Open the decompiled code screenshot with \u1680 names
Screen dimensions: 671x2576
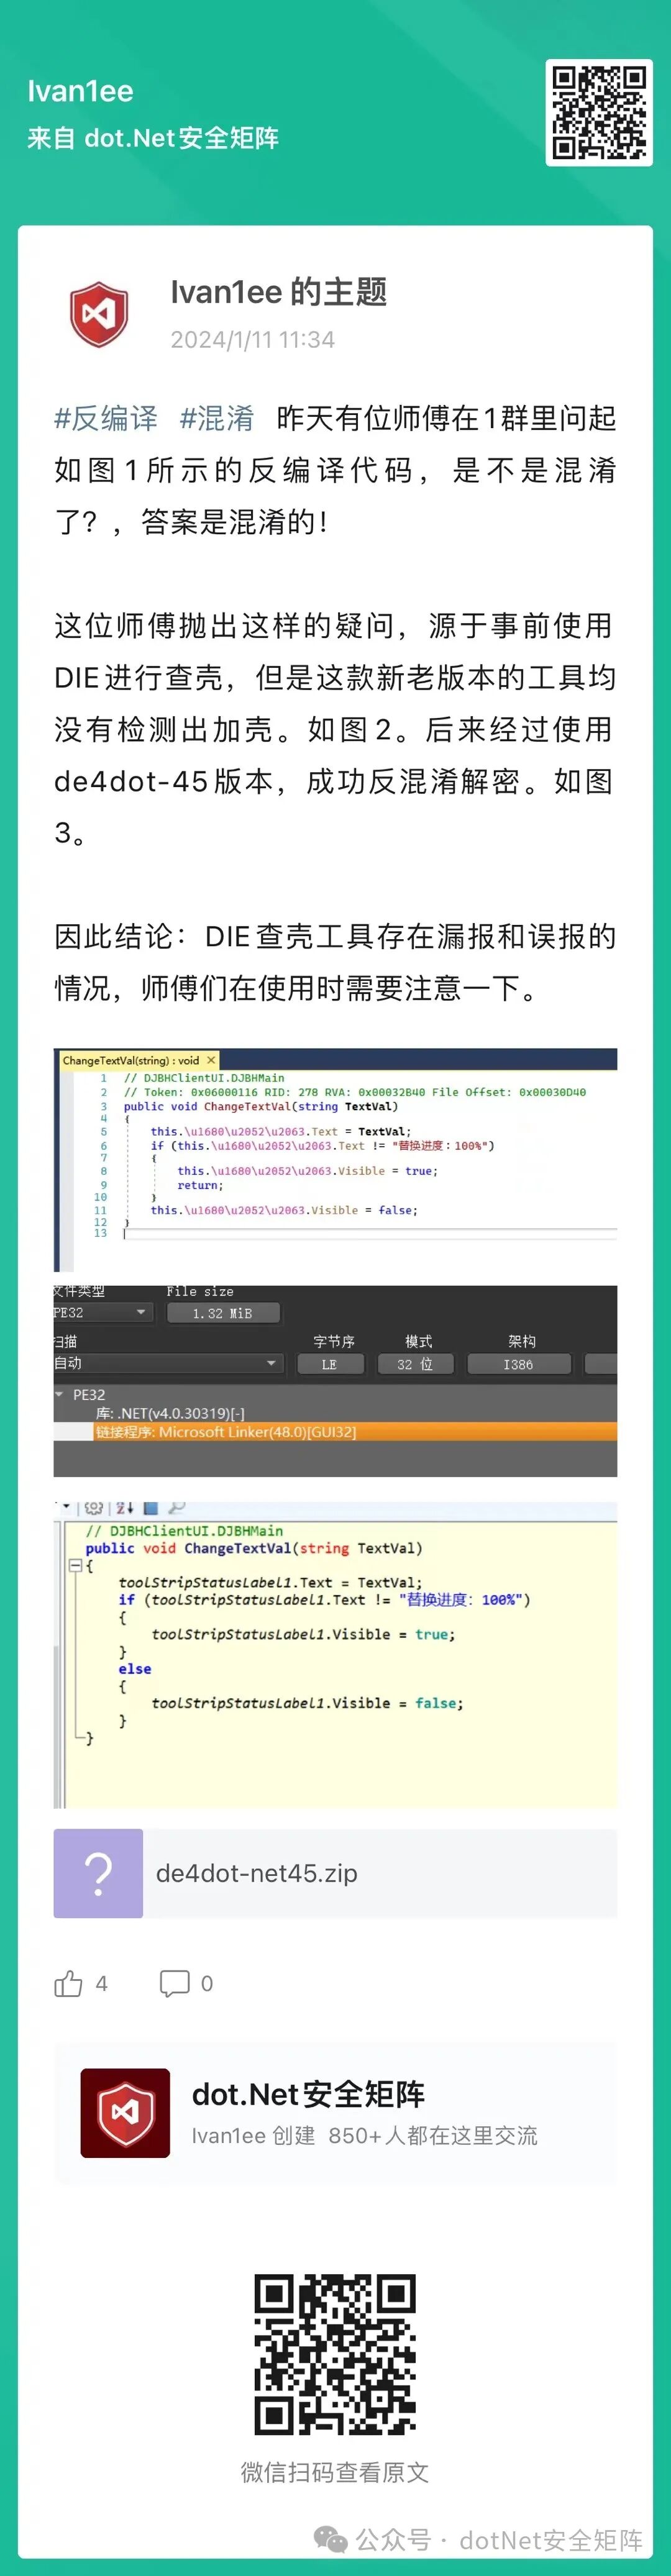[335, 1159]
